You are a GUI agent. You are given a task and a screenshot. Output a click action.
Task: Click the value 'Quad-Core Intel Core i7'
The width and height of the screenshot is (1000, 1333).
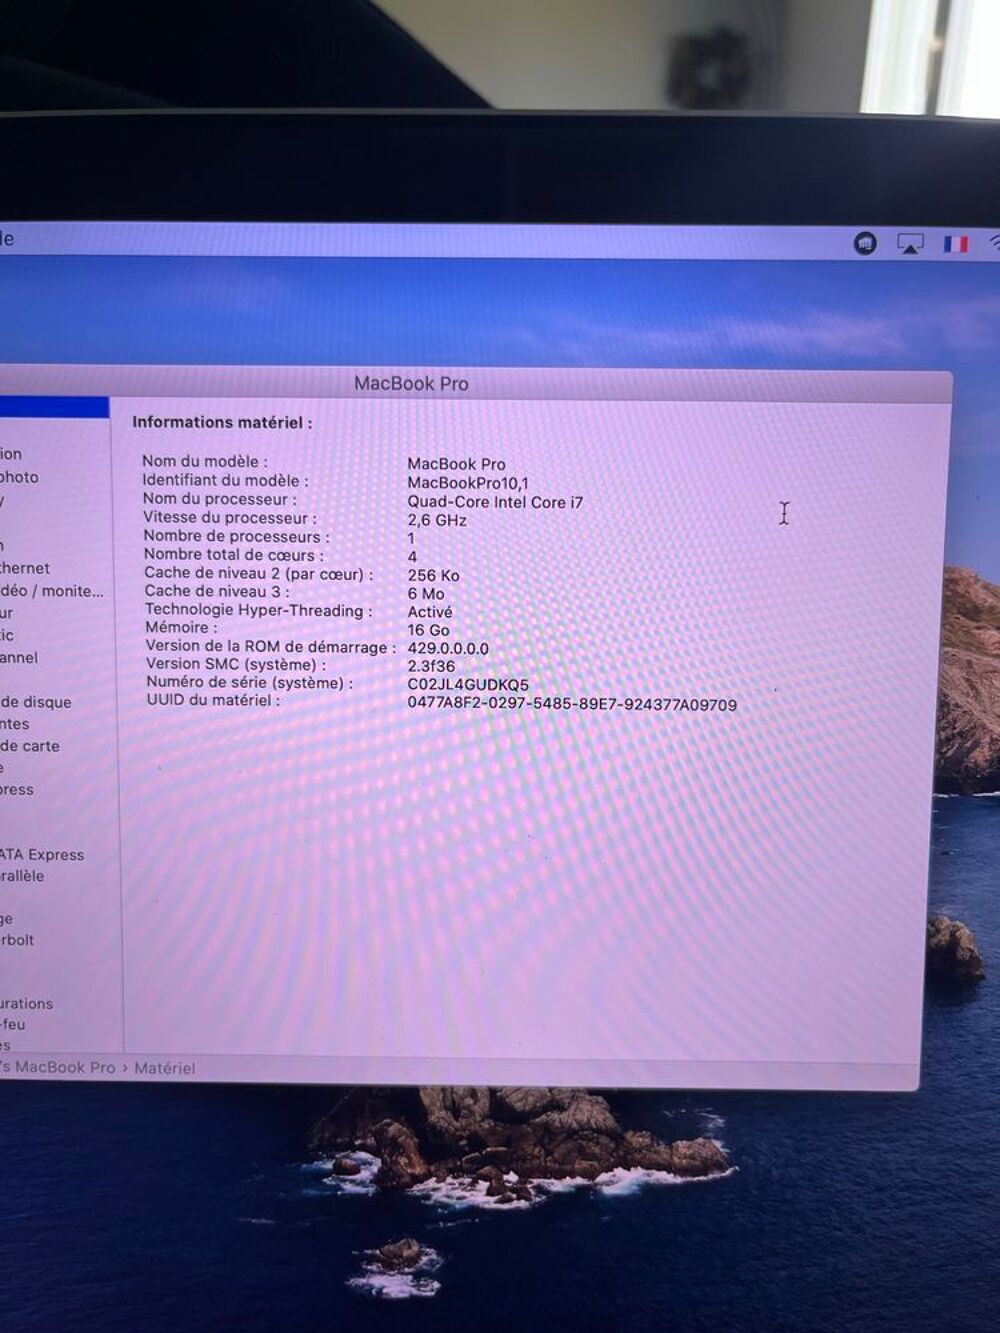(x=495, y=502)
